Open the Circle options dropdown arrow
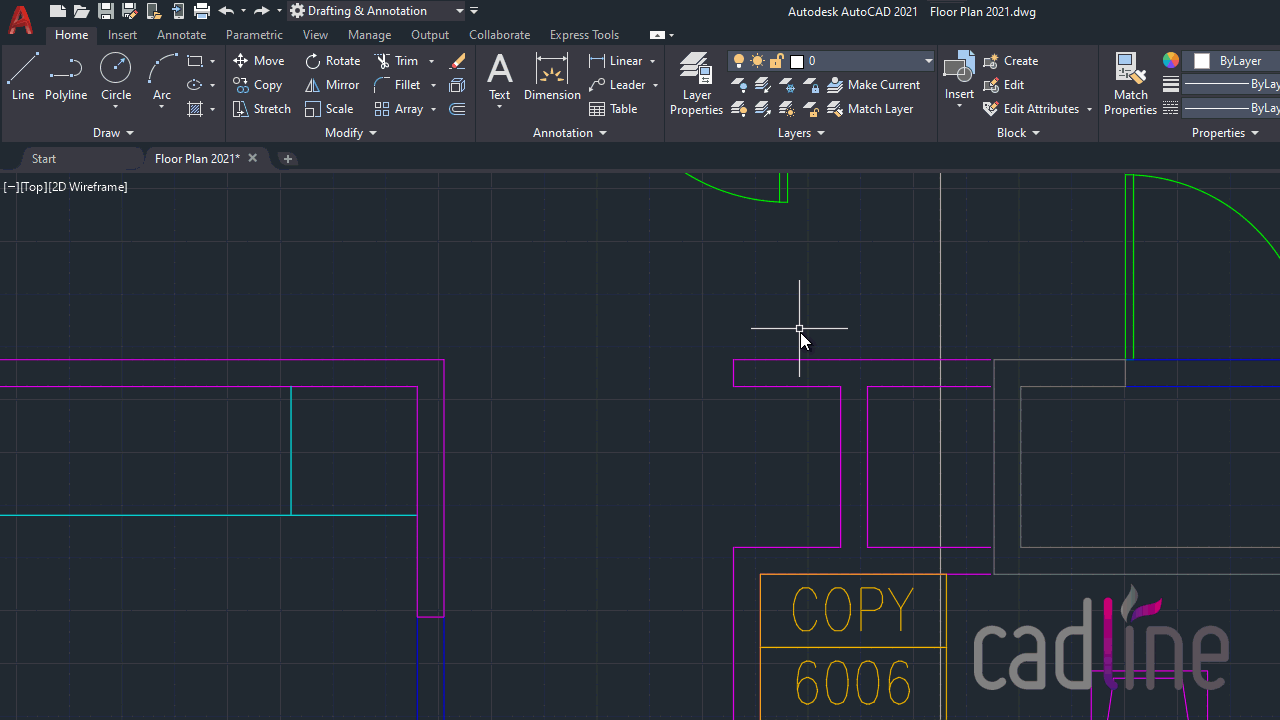Viewport: 1280px width, 720px height. coord(116,107)
